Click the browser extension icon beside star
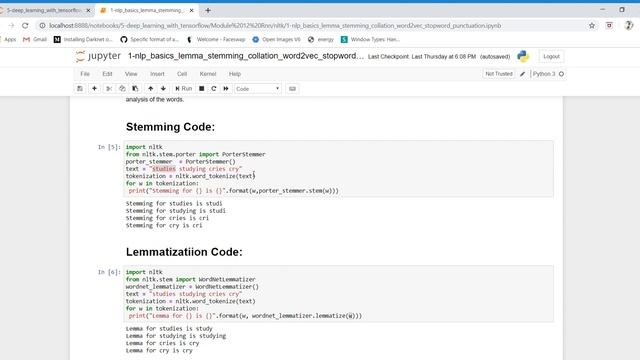Screen dimensions: 640x360 [x=609, y=25]
